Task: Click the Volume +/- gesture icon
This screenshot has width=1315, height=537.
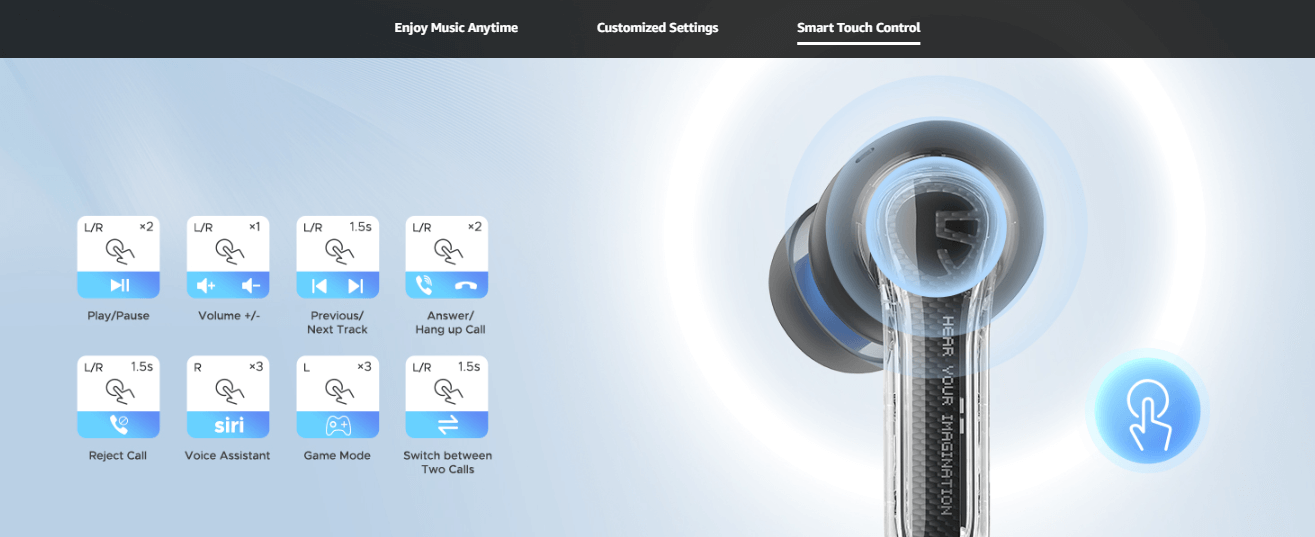Action: (228, 257)
